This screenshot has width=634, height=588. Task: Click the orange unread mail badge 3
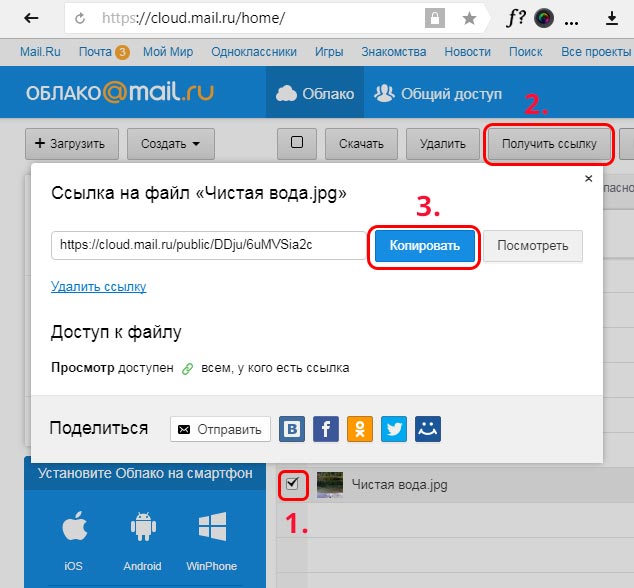click(x=122, y=53)
